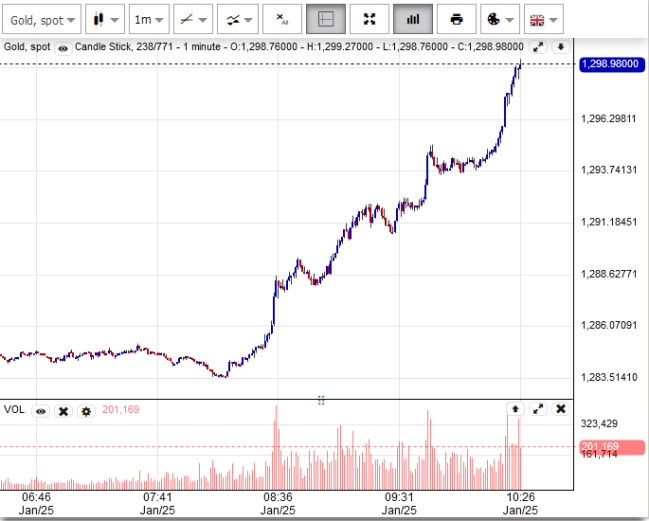Viewport: 649px width, 521px height.
Task: Maximize the main price chart pane
Action: (538, 47)
